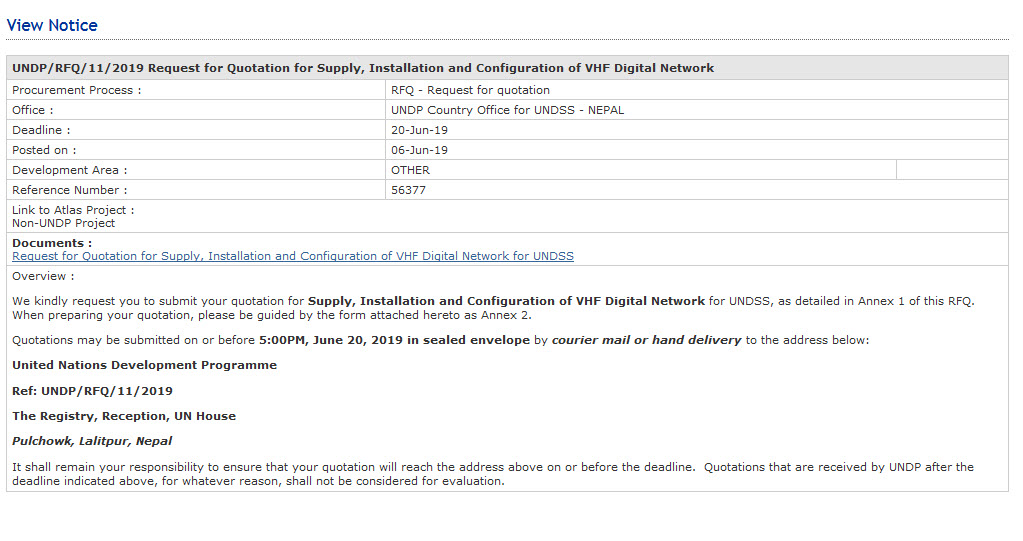The height and width of the screenshot is (541, 1023).
Task: Click the Procurement Process label
Action: 76,90
